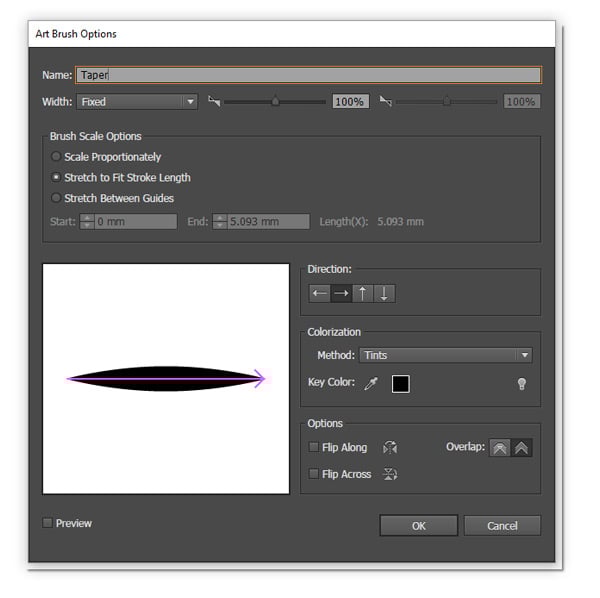Image resolution: width=600 pixels, height=598 pixels.
Task: Set brush direction to left arrow
Action: pos(320,293)
